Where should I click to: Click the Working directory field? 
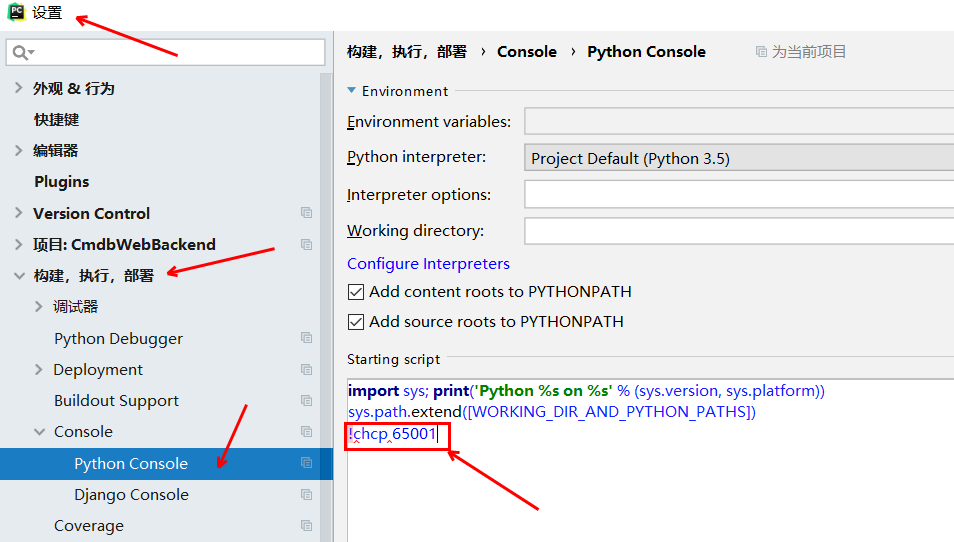click(739, 231)
